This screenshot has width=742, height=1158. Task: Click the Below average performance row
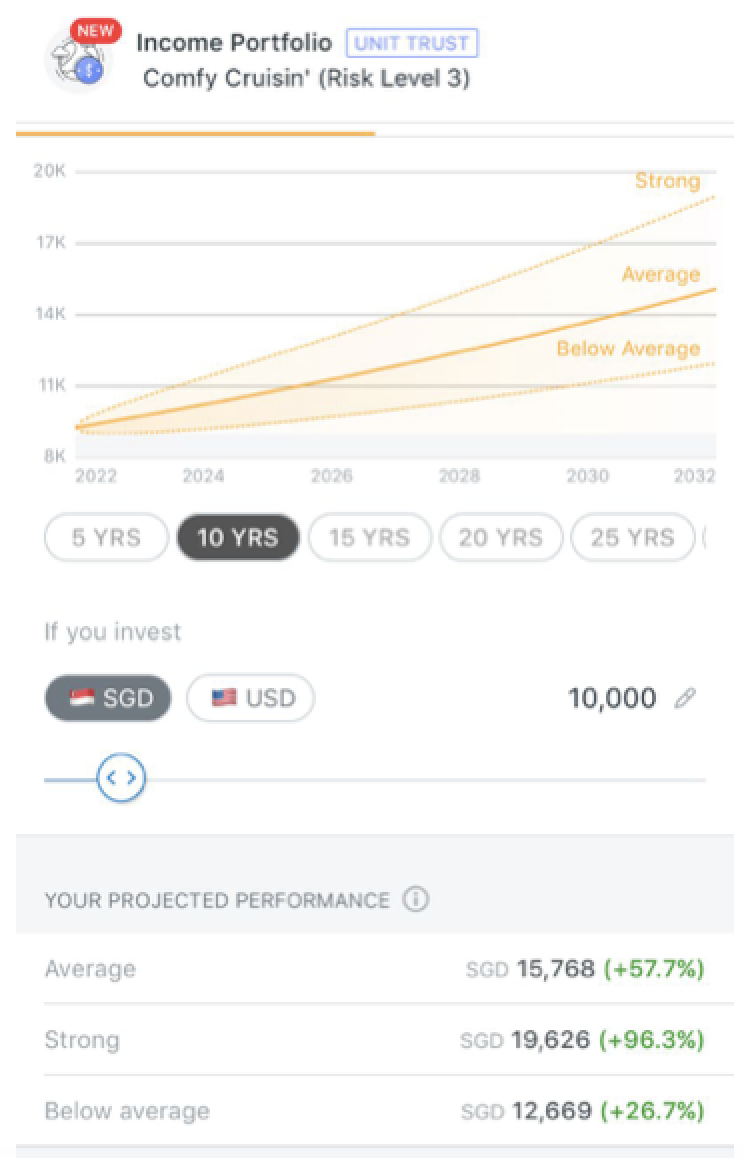pyautogui.click(x=374, y=1111)
